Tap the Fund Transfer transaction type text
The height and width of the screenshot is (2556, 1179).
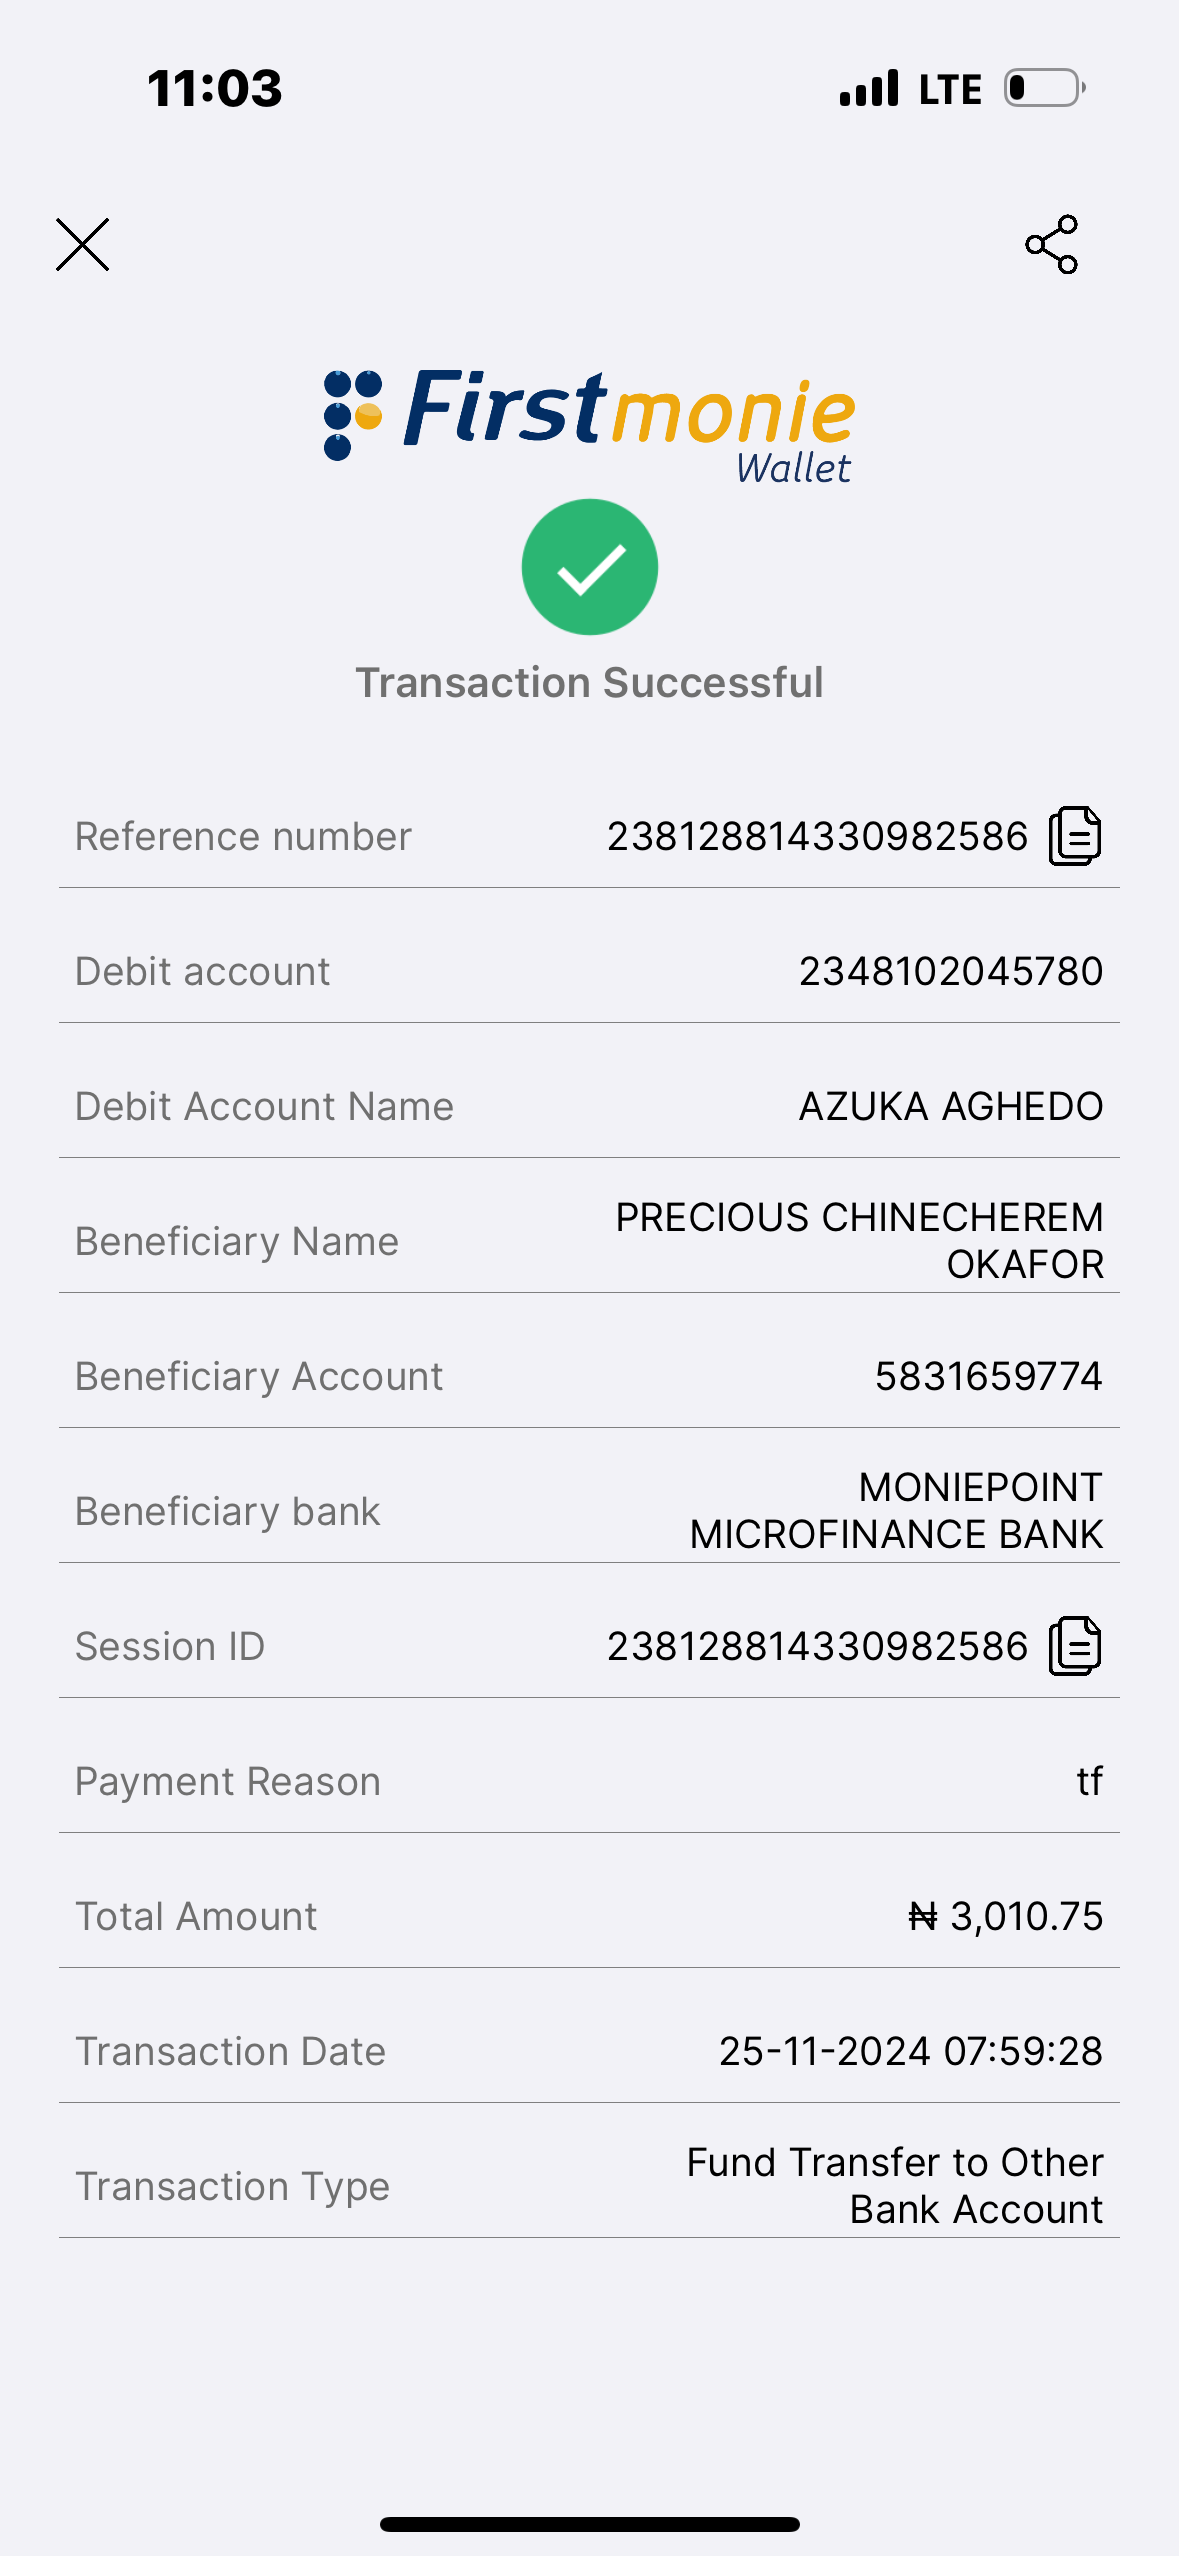(895, 2185)
